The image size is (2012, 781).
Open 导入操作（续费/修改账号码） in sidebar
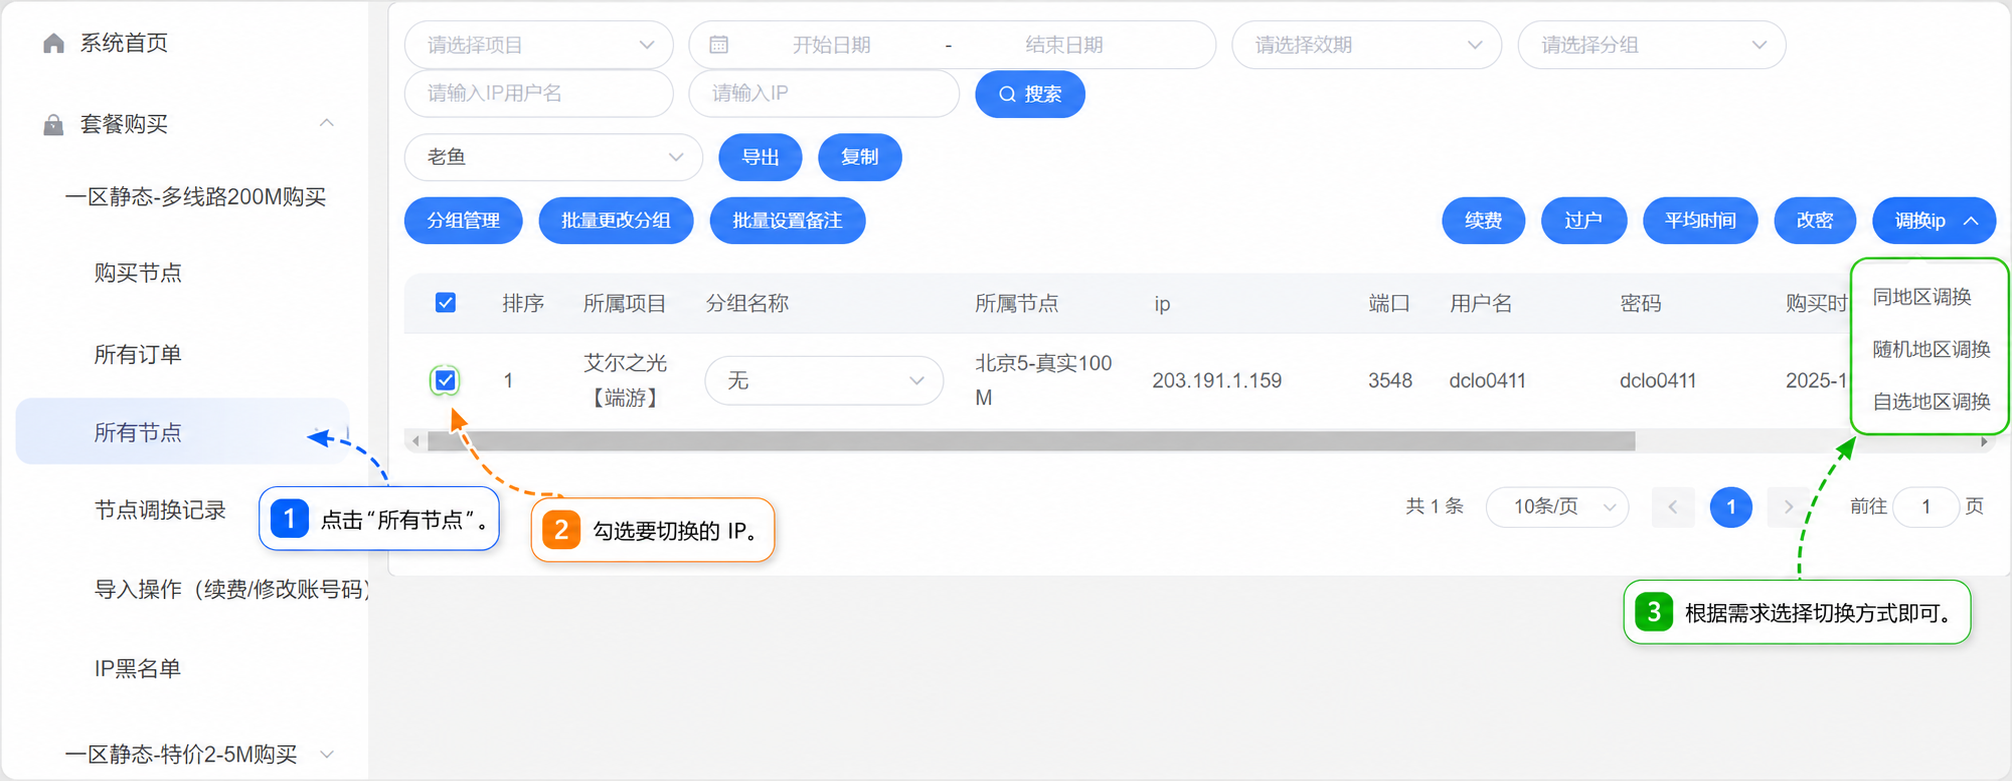click(232, 590)
